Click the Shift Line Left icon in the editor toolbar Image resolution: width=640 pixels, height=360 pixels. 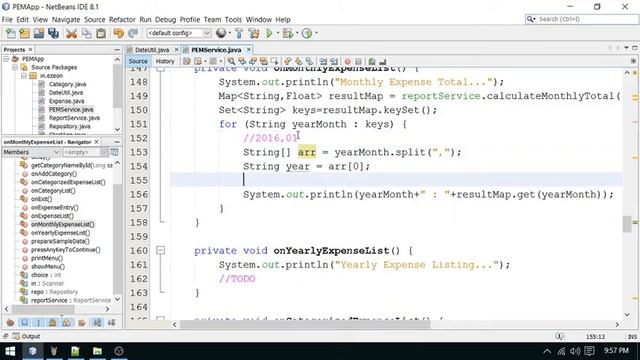tap(323, 61)
